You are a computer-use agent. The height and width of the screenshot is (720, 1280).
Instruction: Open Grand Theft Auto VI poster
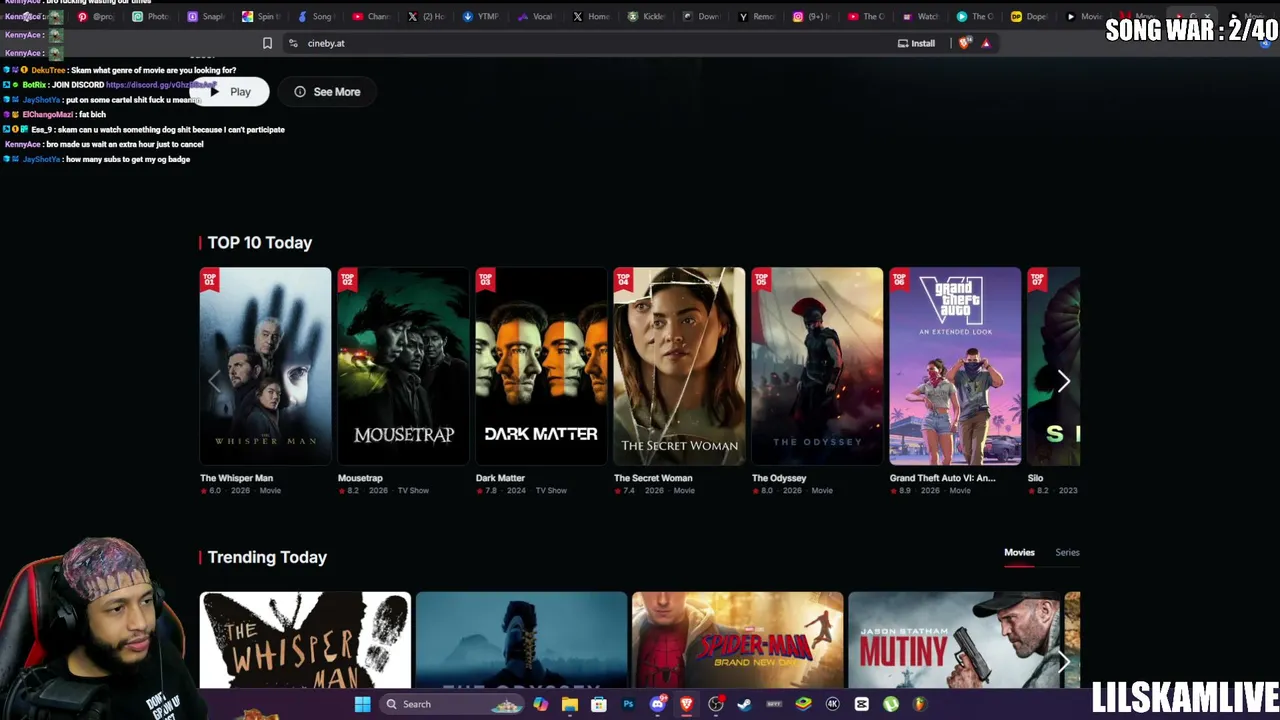(955, 366)
